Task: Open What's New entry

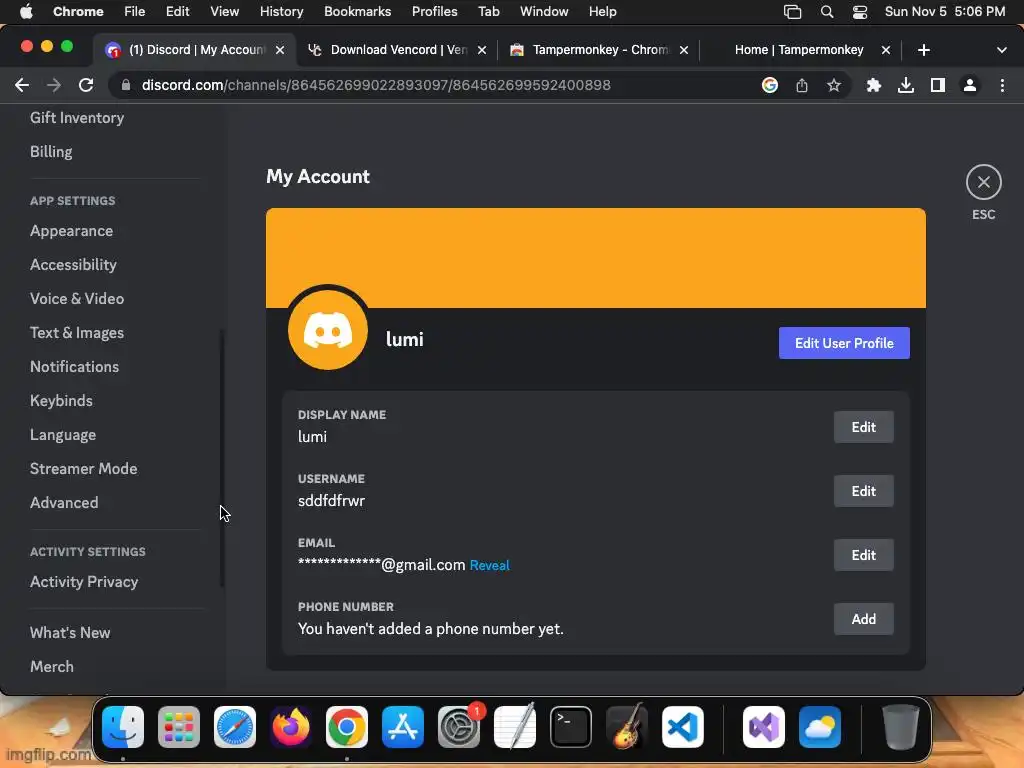Action: [x=70, y=632]
